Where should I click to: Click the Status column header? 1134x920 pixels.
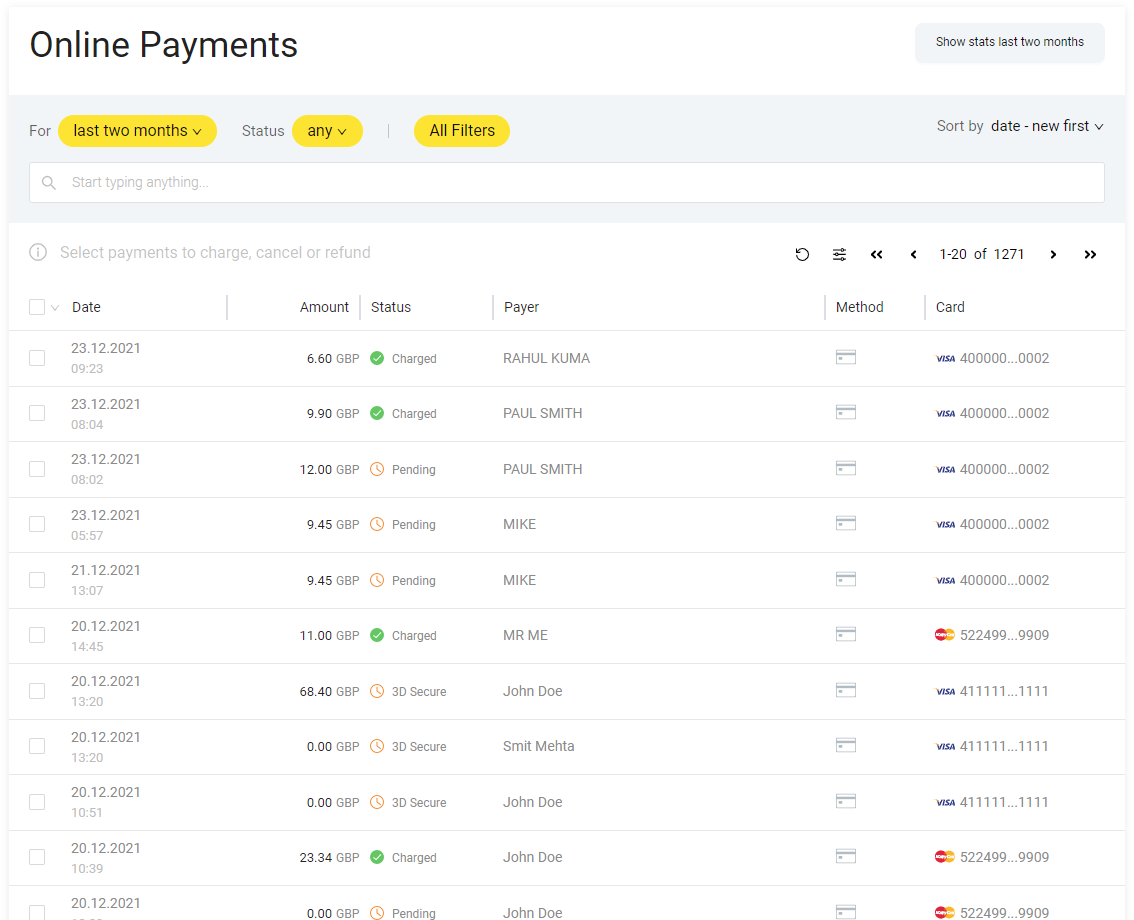(391, 307)
